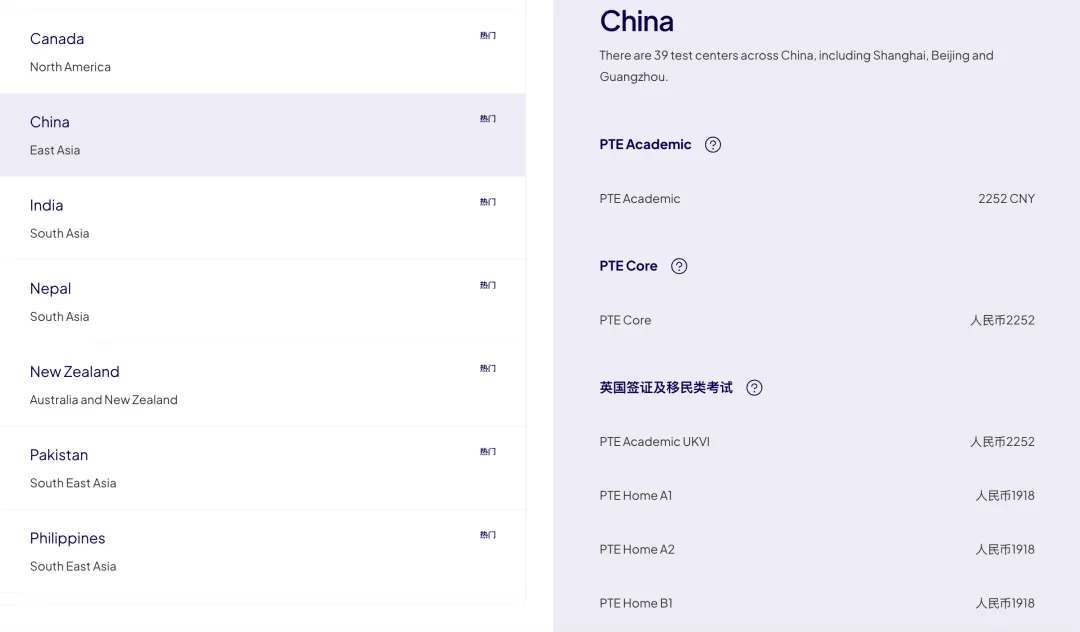Select Canada in the country list

(x=262, y=52)
